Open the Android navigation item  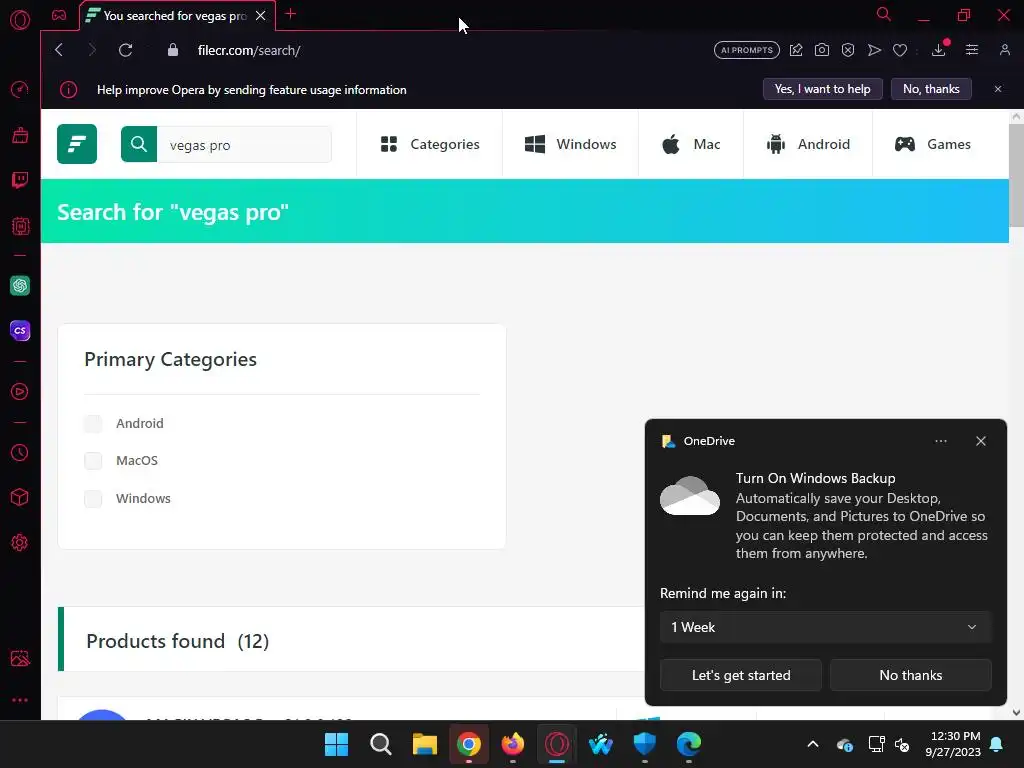808,144
